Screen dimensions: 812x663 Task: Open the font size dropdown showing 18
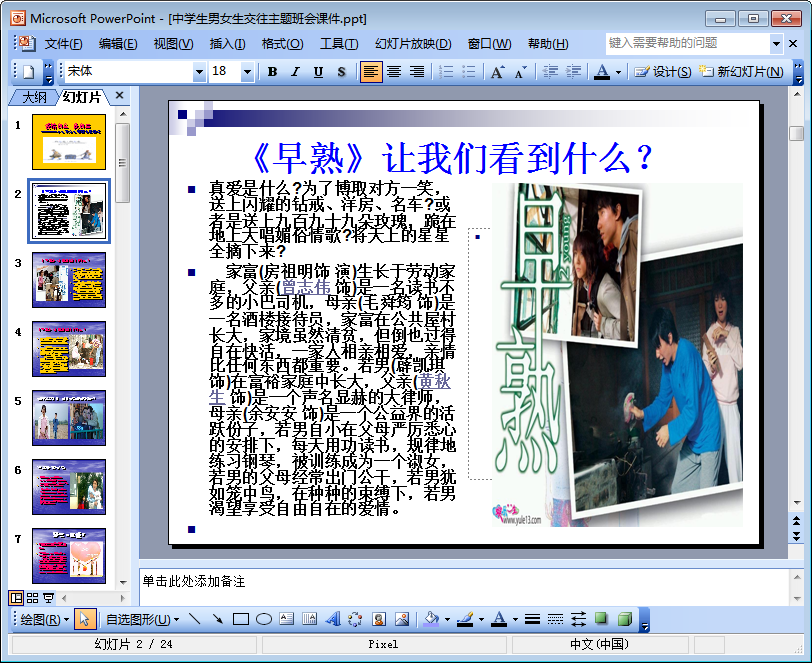247,73
